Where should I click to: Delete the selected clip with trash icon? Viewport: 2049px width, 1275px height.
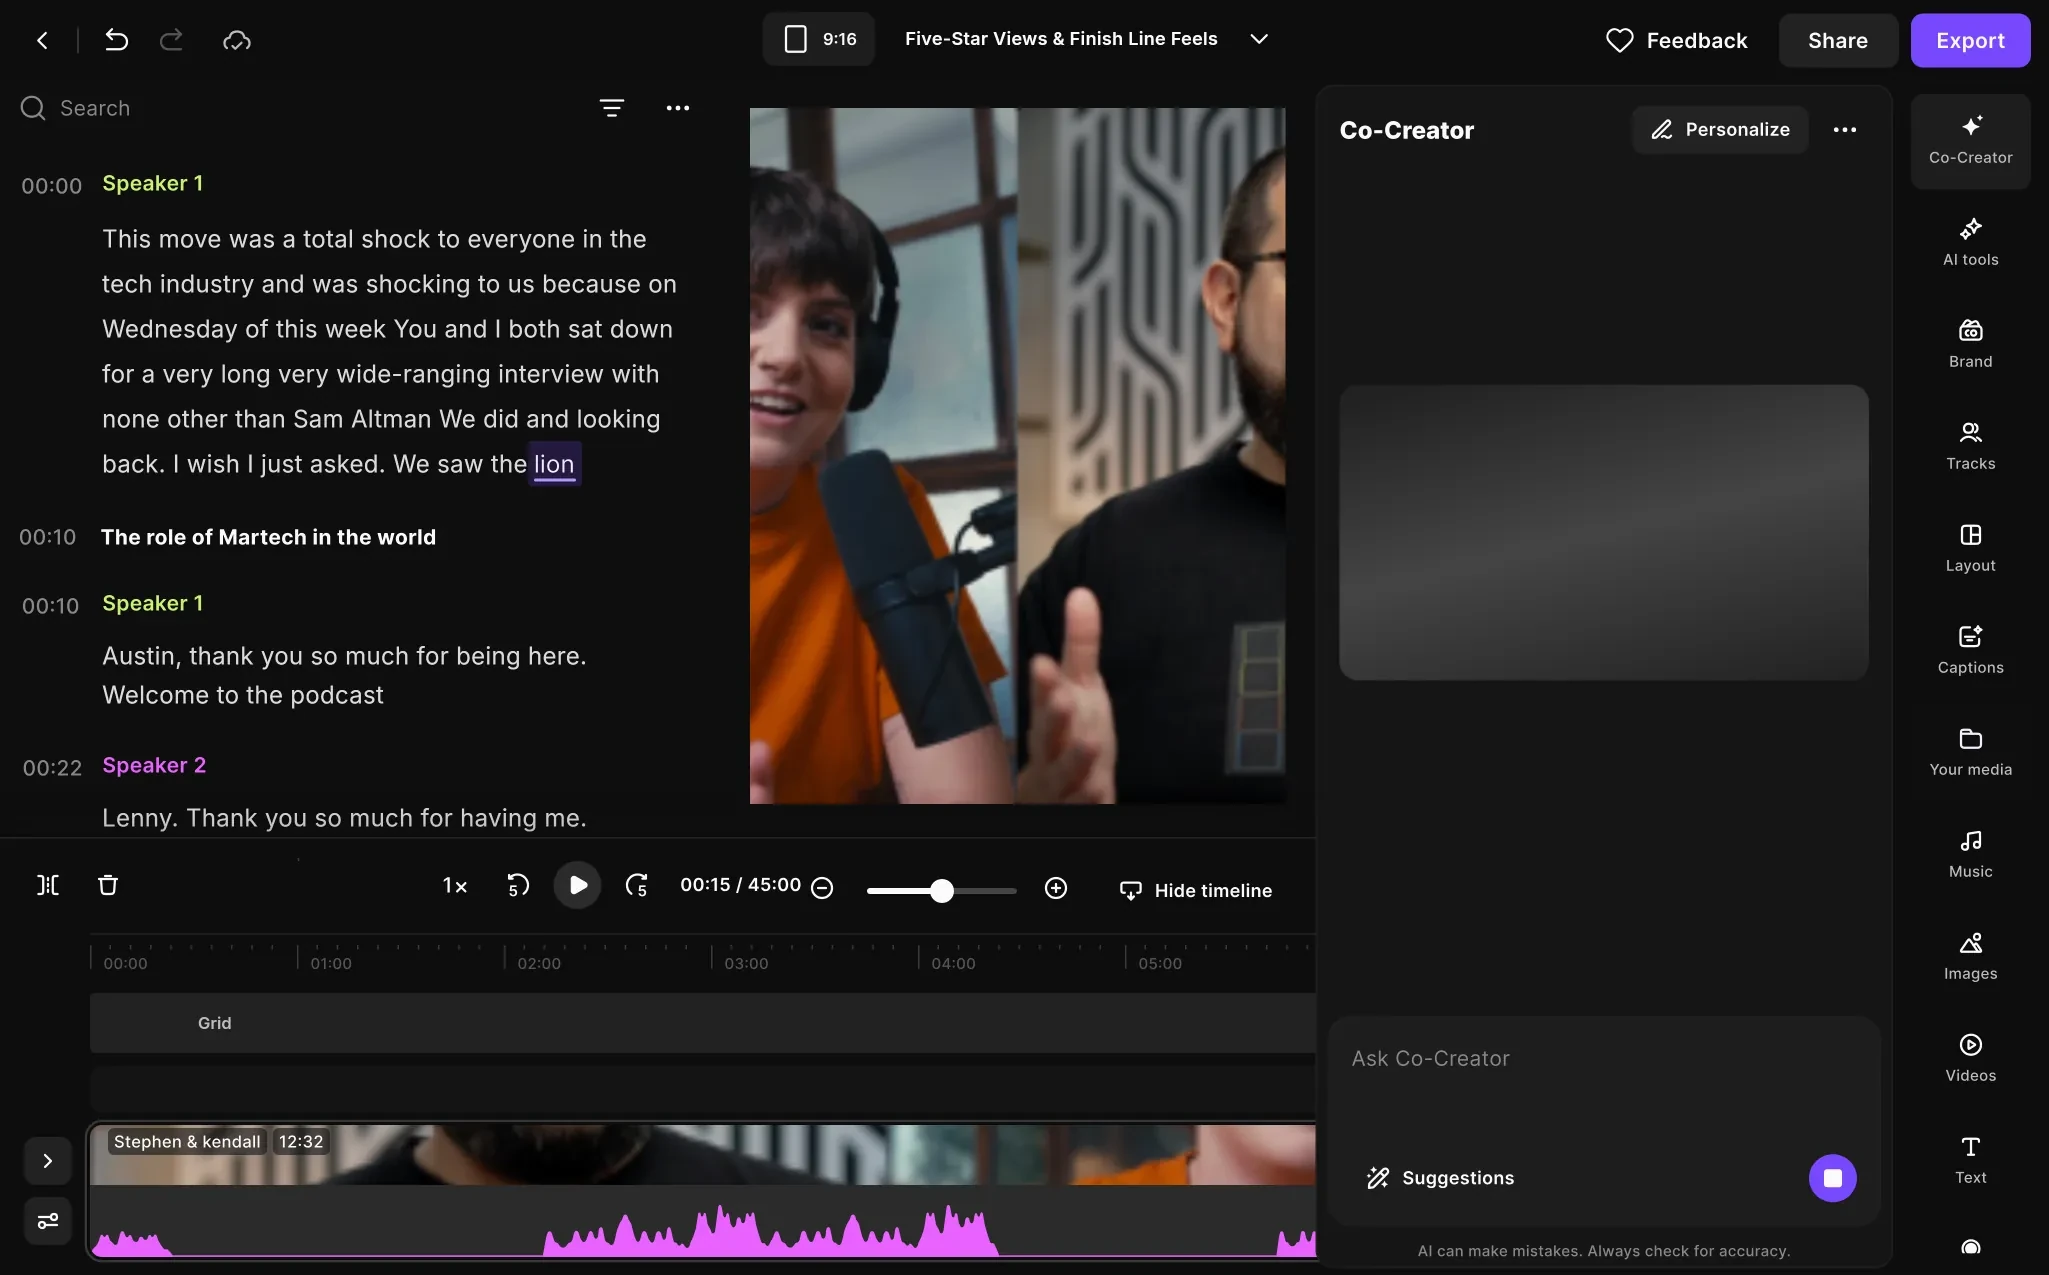108,885
